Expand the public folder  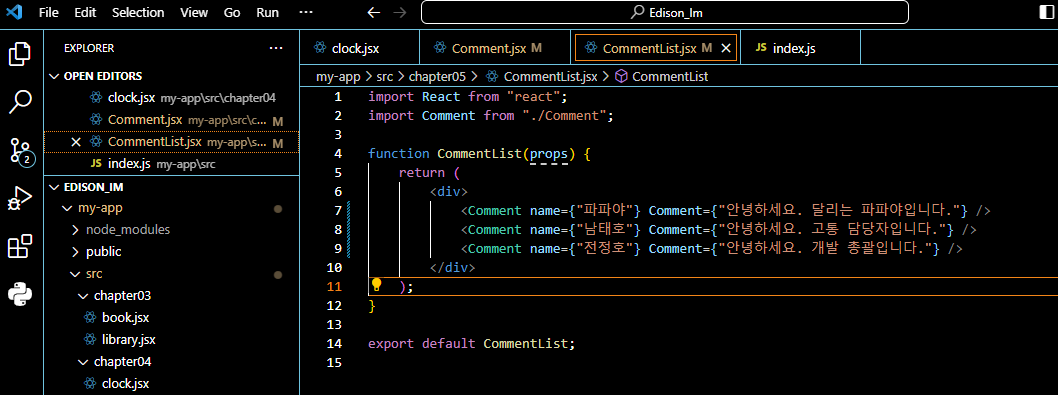point(171,252)
